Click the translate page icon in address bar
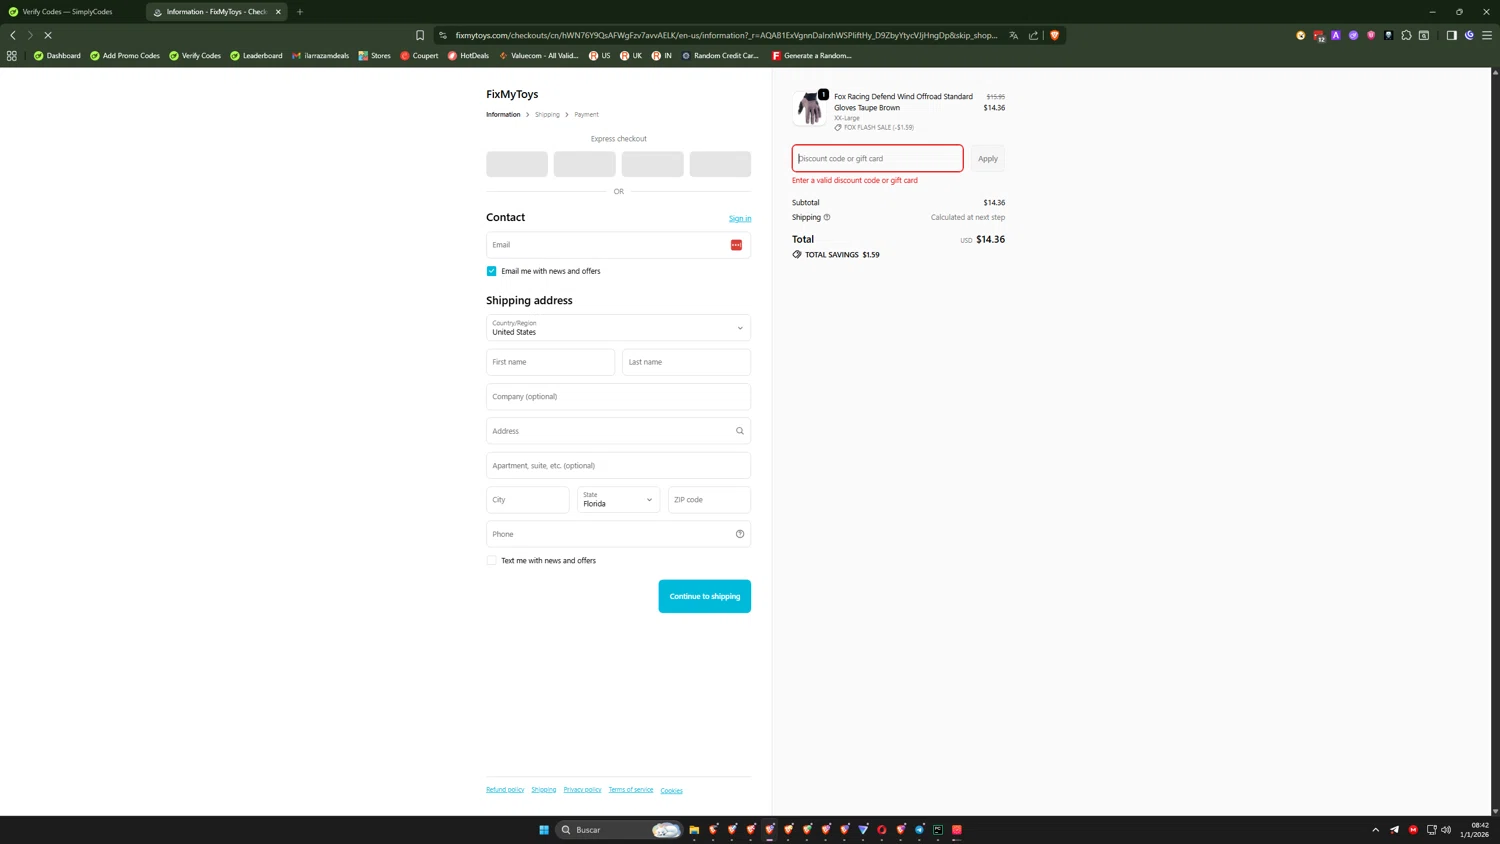 point(1013,35)
